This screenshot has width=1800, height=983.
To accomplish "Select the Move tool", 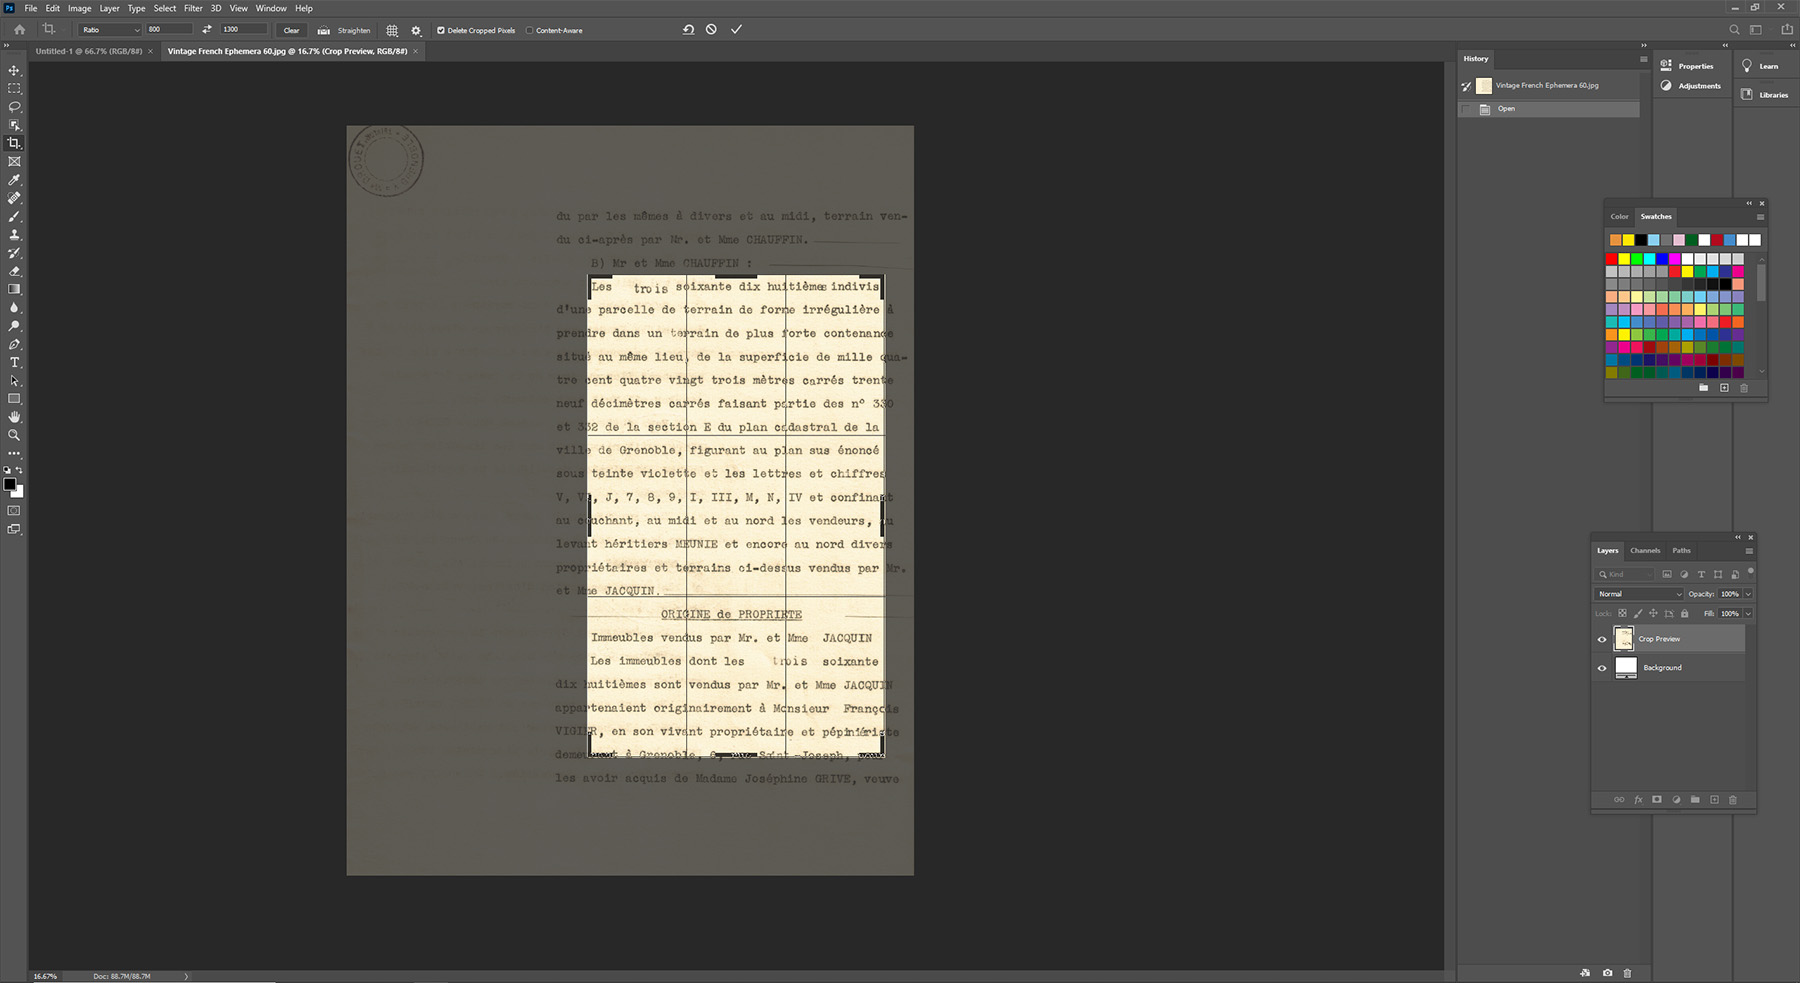I will coord(14,71).
